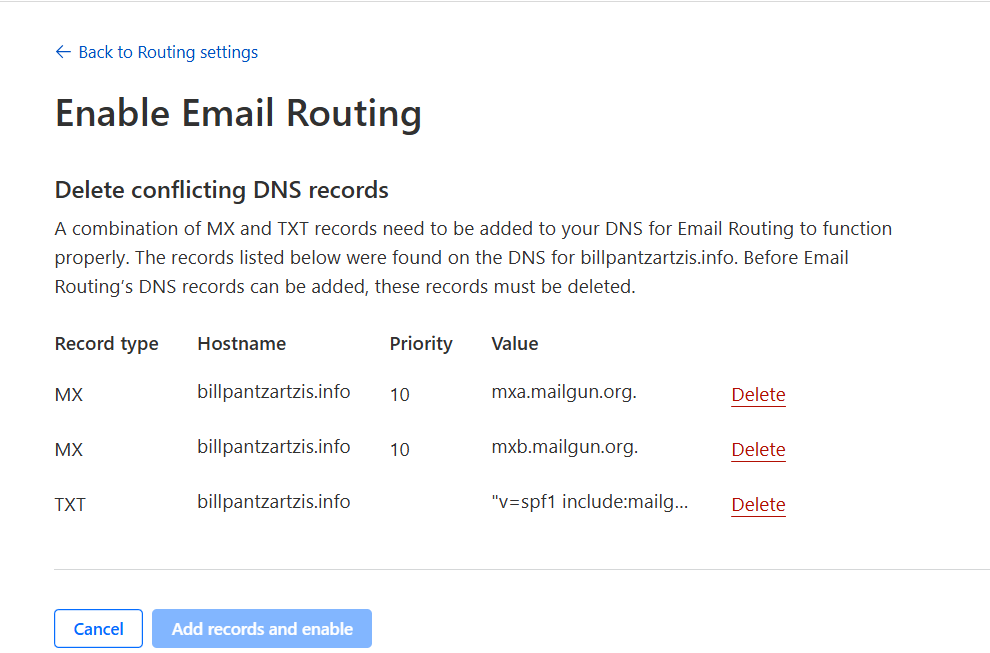The width and height of the screenshot is (990, 653).
Task: Click the TXT record type cell
Action: pos(70,505)
